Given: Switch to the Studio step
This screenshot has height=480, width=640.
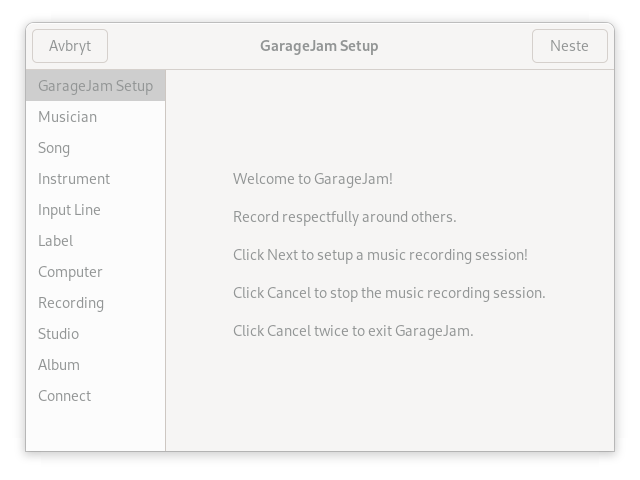Looking at the screenshot, I should (x=58, y=334).
